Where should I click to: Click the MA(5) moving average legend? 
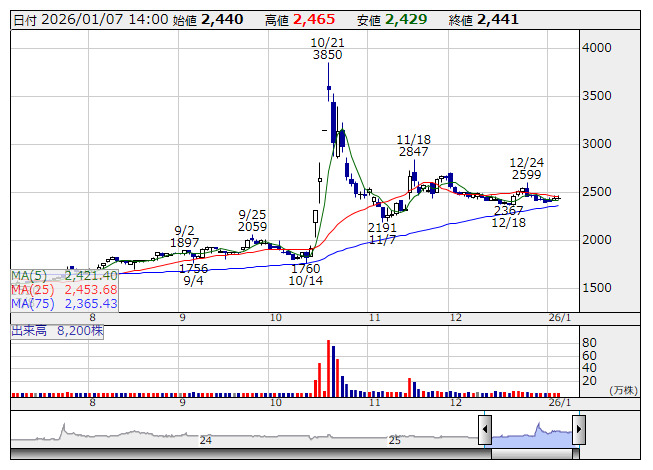[65, 275]
